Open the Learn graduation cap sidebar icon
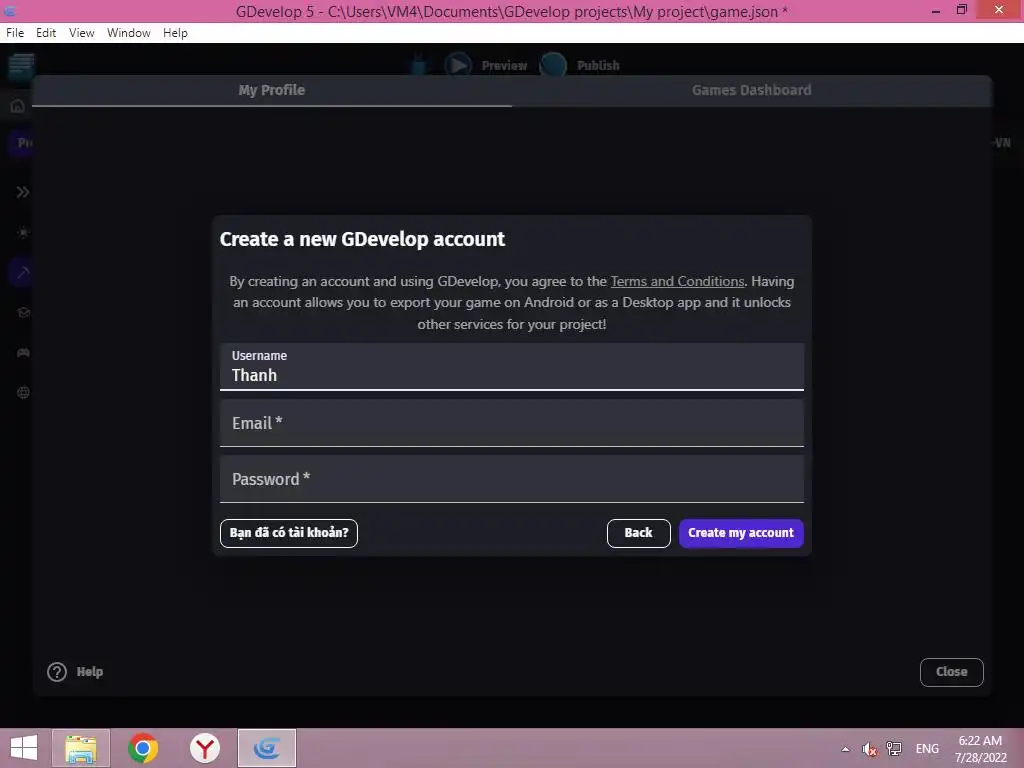 coord(24,313)
